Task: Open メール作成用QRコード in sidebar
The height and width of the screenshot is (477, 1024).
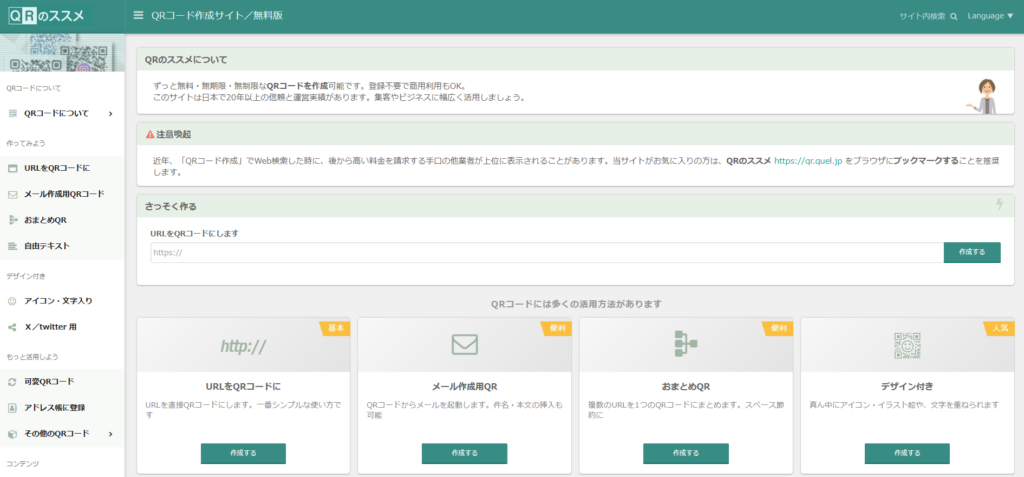Action: 62,194
